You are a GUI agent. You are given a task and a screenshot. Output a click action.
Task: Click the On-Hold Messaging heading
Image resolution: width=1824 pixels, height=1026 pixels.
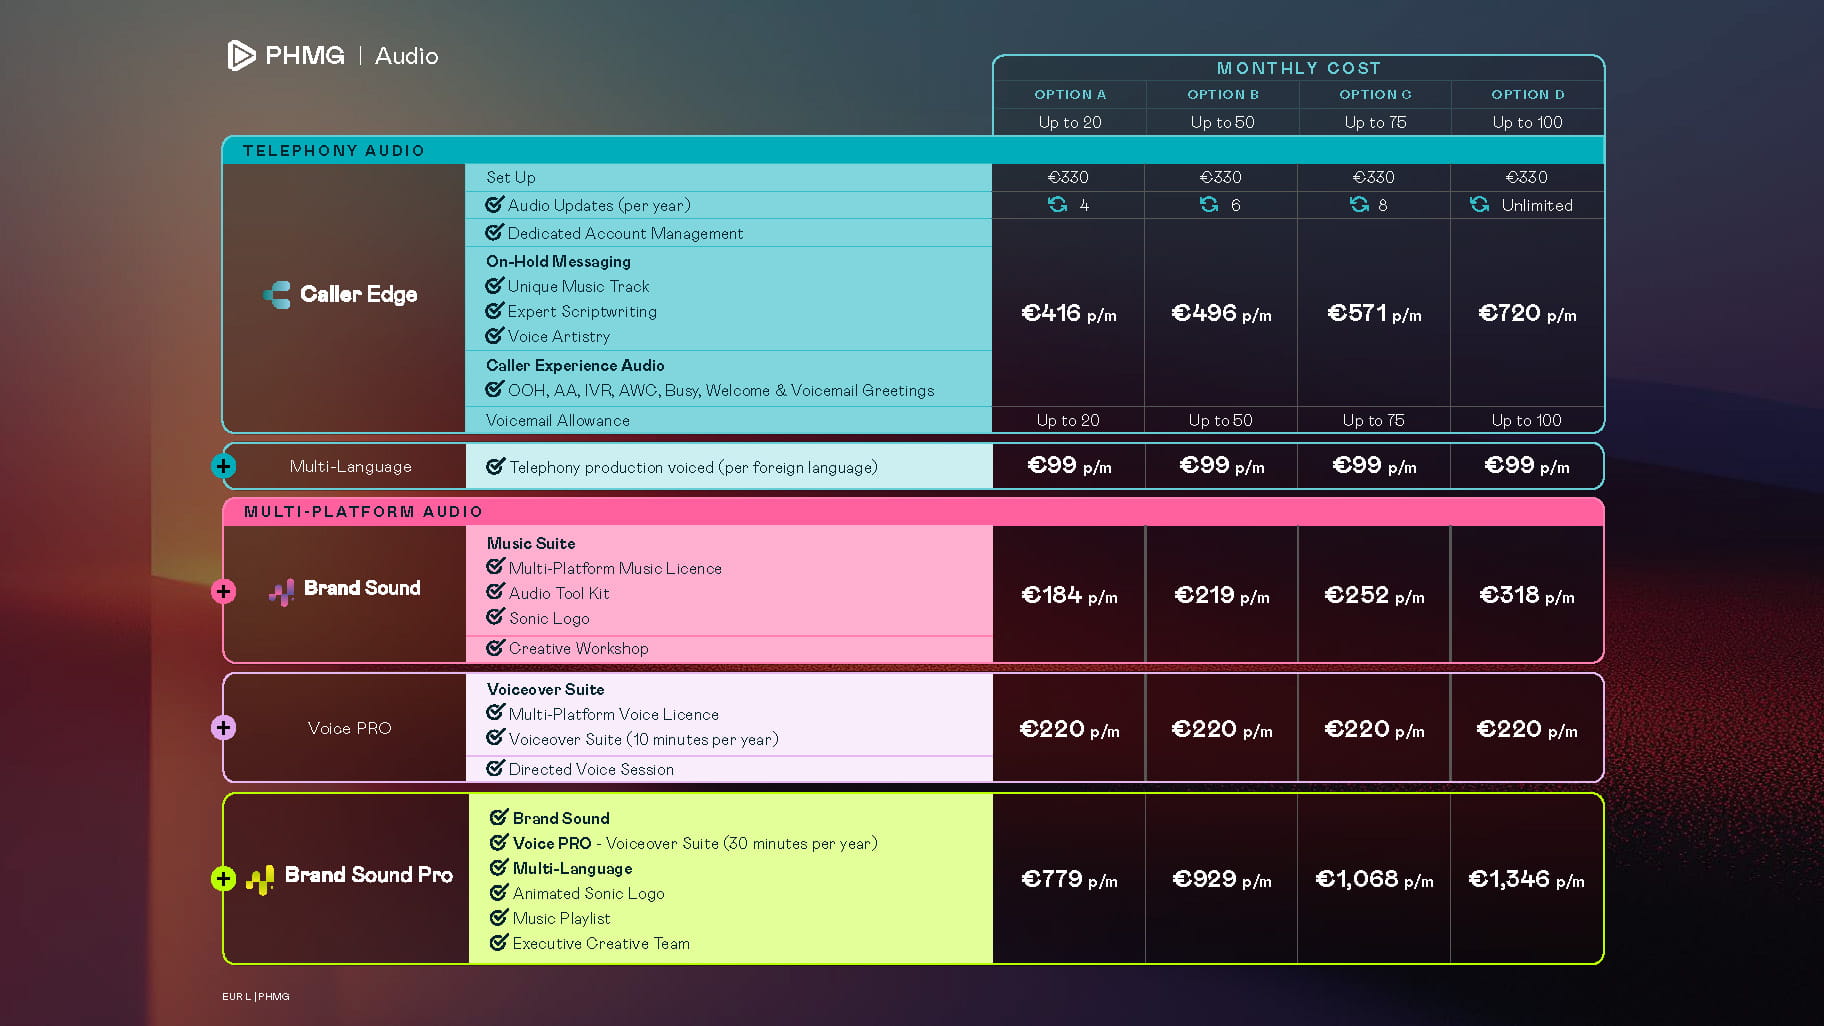(x=558, y=261)
